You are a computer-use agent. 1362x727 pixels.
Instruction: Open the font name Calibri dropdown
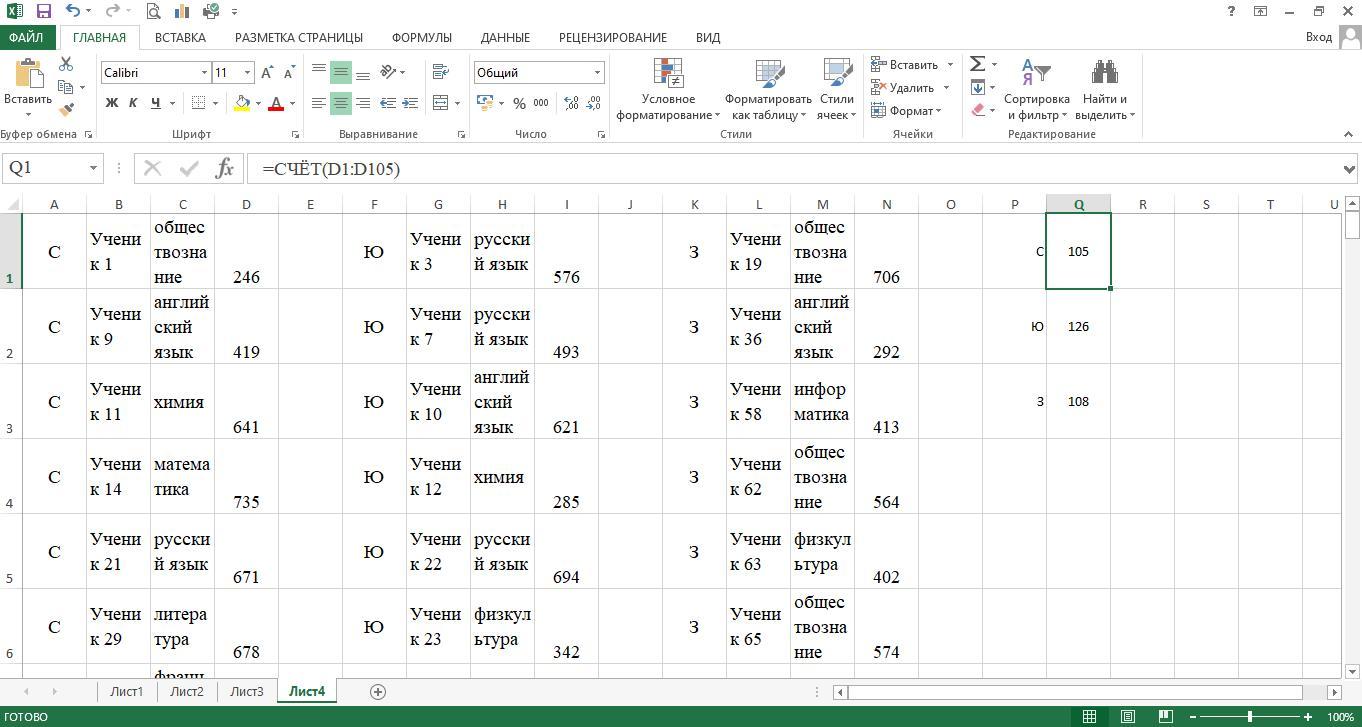point(204,73)
